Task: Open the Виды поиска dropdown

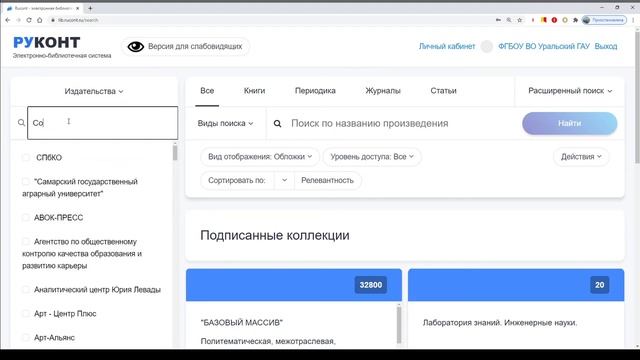Action: (x=225, y=123)
